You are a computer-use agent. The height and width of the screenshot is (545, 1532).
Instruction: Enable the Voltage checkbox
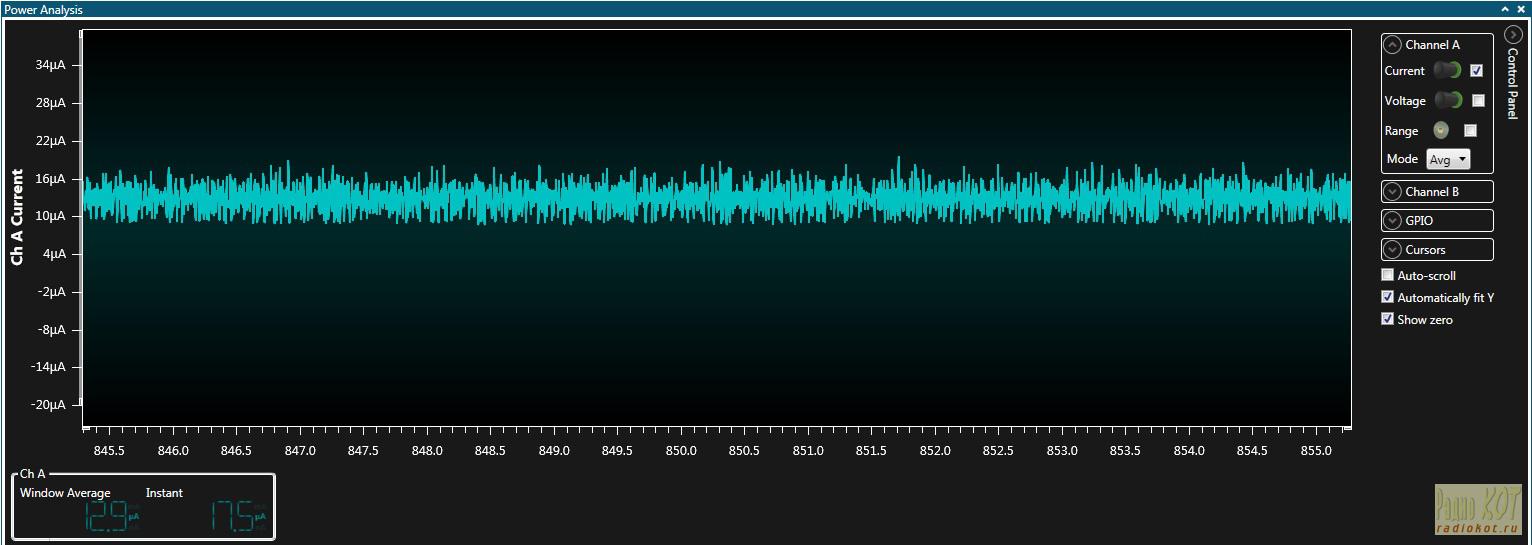(1478, 101)
